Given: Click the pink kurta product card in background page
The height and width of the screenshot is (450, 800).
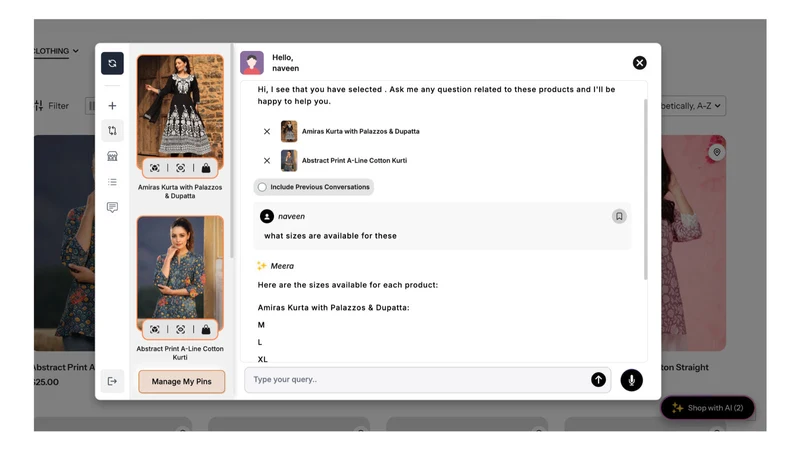Looking at the screenshot, I should click(x=694, y=243).
